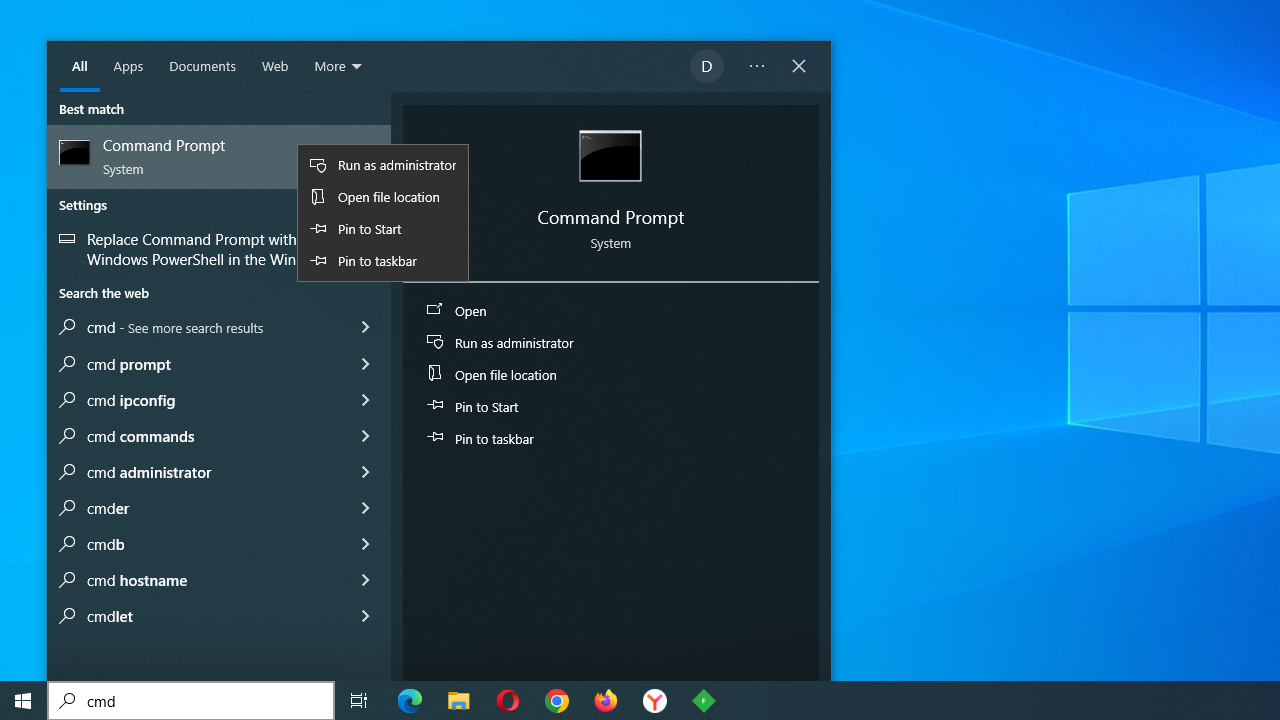Open Microsoft Edge from the taskbar
Viewport: 1280px width, 720px height.
click(x=410, y=701)
